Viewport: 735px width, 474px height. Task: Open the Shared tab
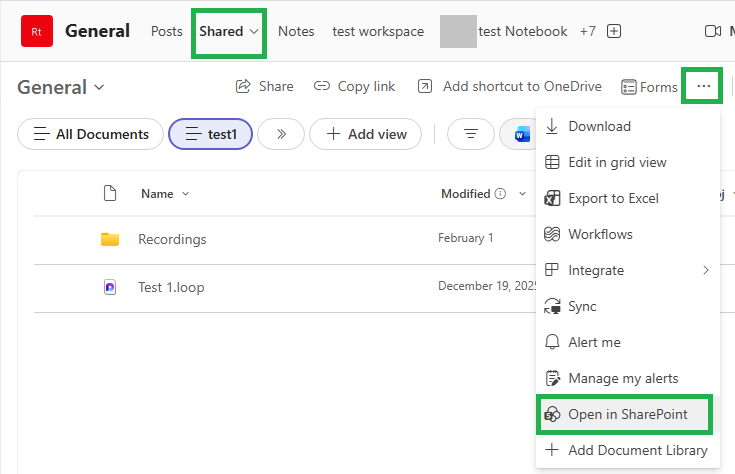pos(221,31)
